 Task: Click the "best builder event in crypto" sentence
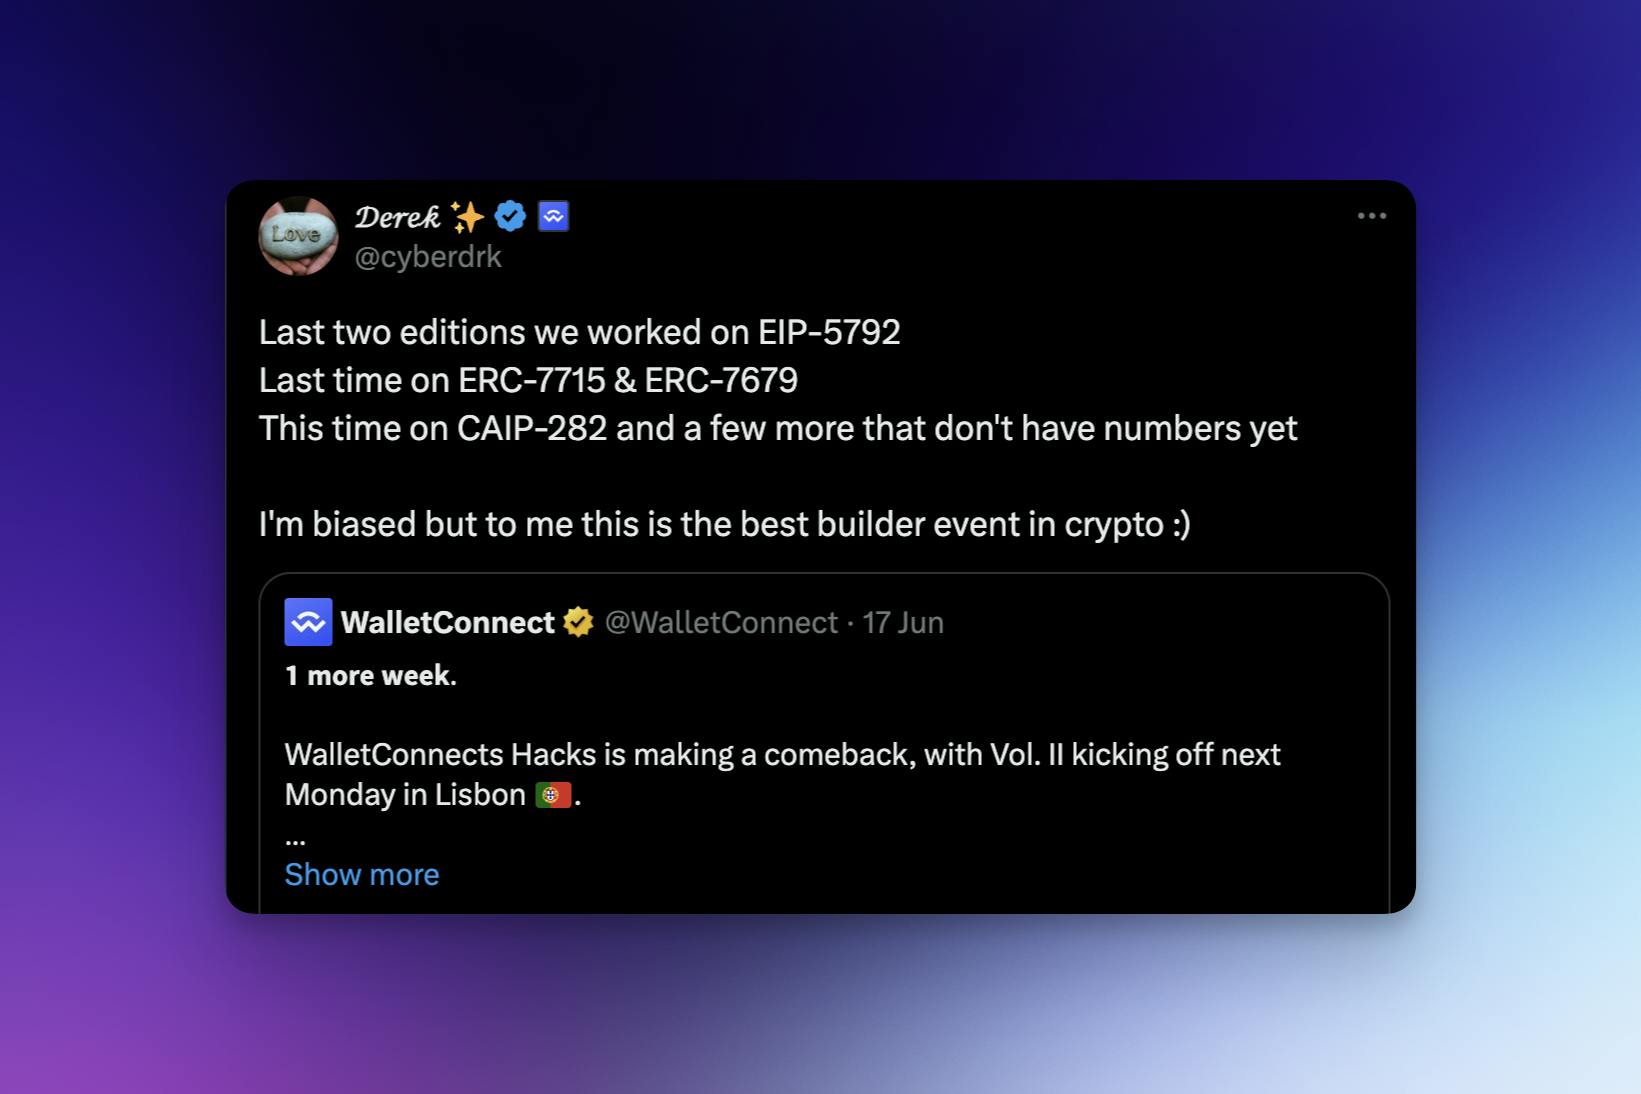coord(724,524)
